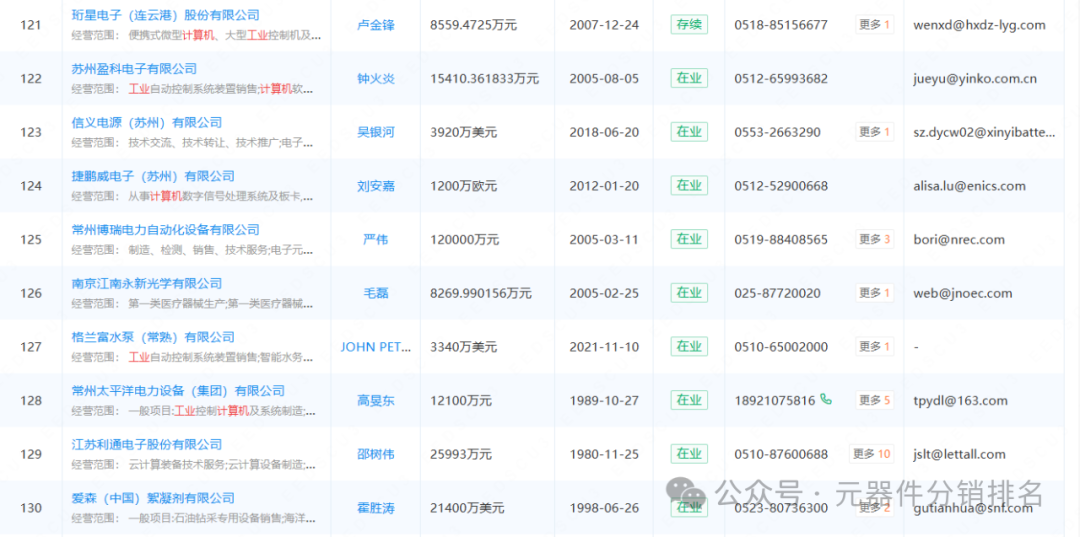This screenshot has height=537, width=1080.
Task: Select registered capital 8559.4725万元
Action: (x=473, y=25)
